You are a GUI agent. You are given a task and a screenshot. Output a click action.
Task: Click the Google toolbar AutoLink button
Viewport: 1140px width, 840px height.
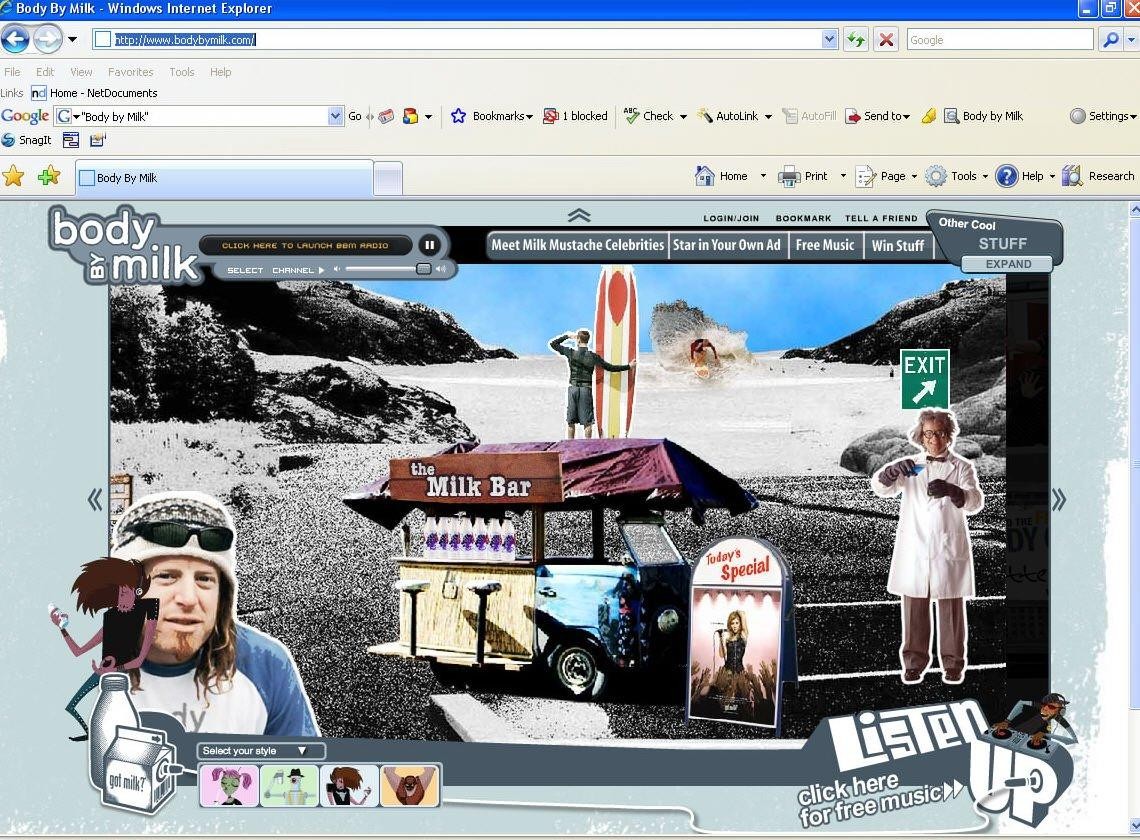[x=727, y=116]
